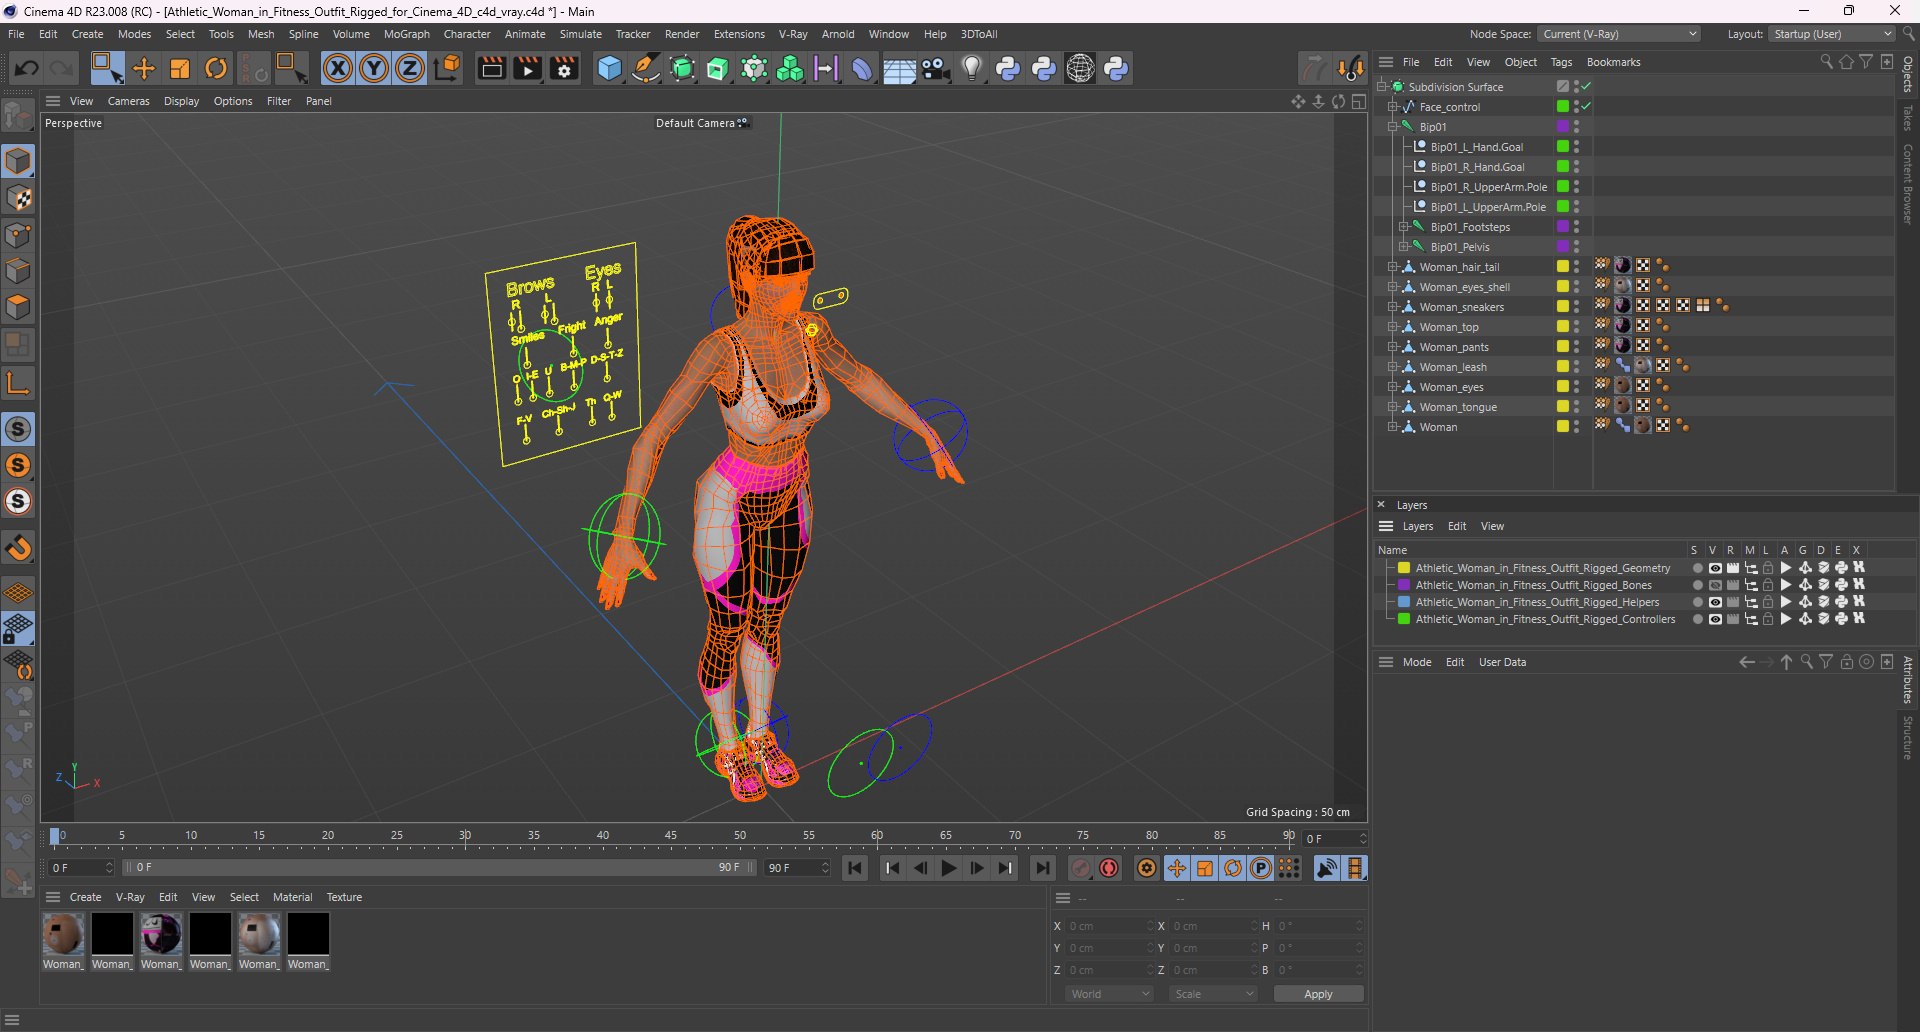This screenshot has height=1032, width=1920.
Task: Go to End of animation
Action: 1043,868
